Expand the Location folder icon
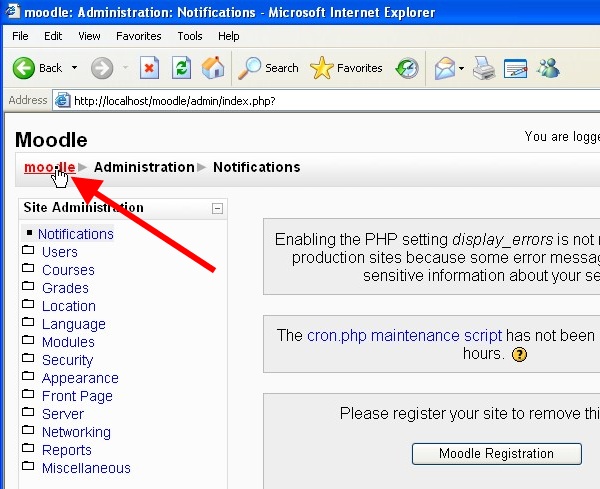The width and height of the screenshot is (600, 489). coord(28,304)
